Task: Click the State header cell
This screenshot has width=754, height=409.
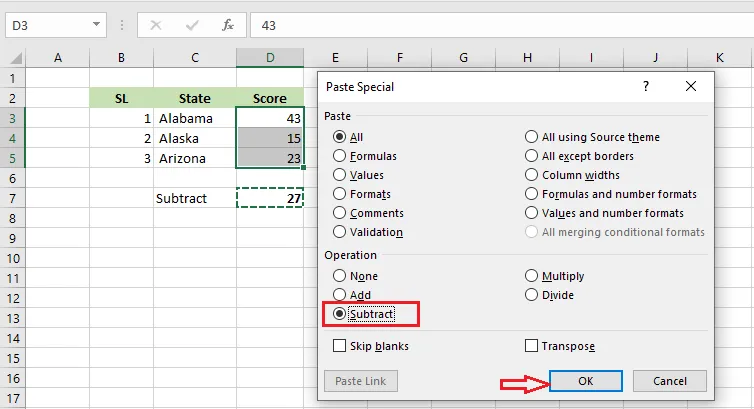Action: [x=195, y=98]
